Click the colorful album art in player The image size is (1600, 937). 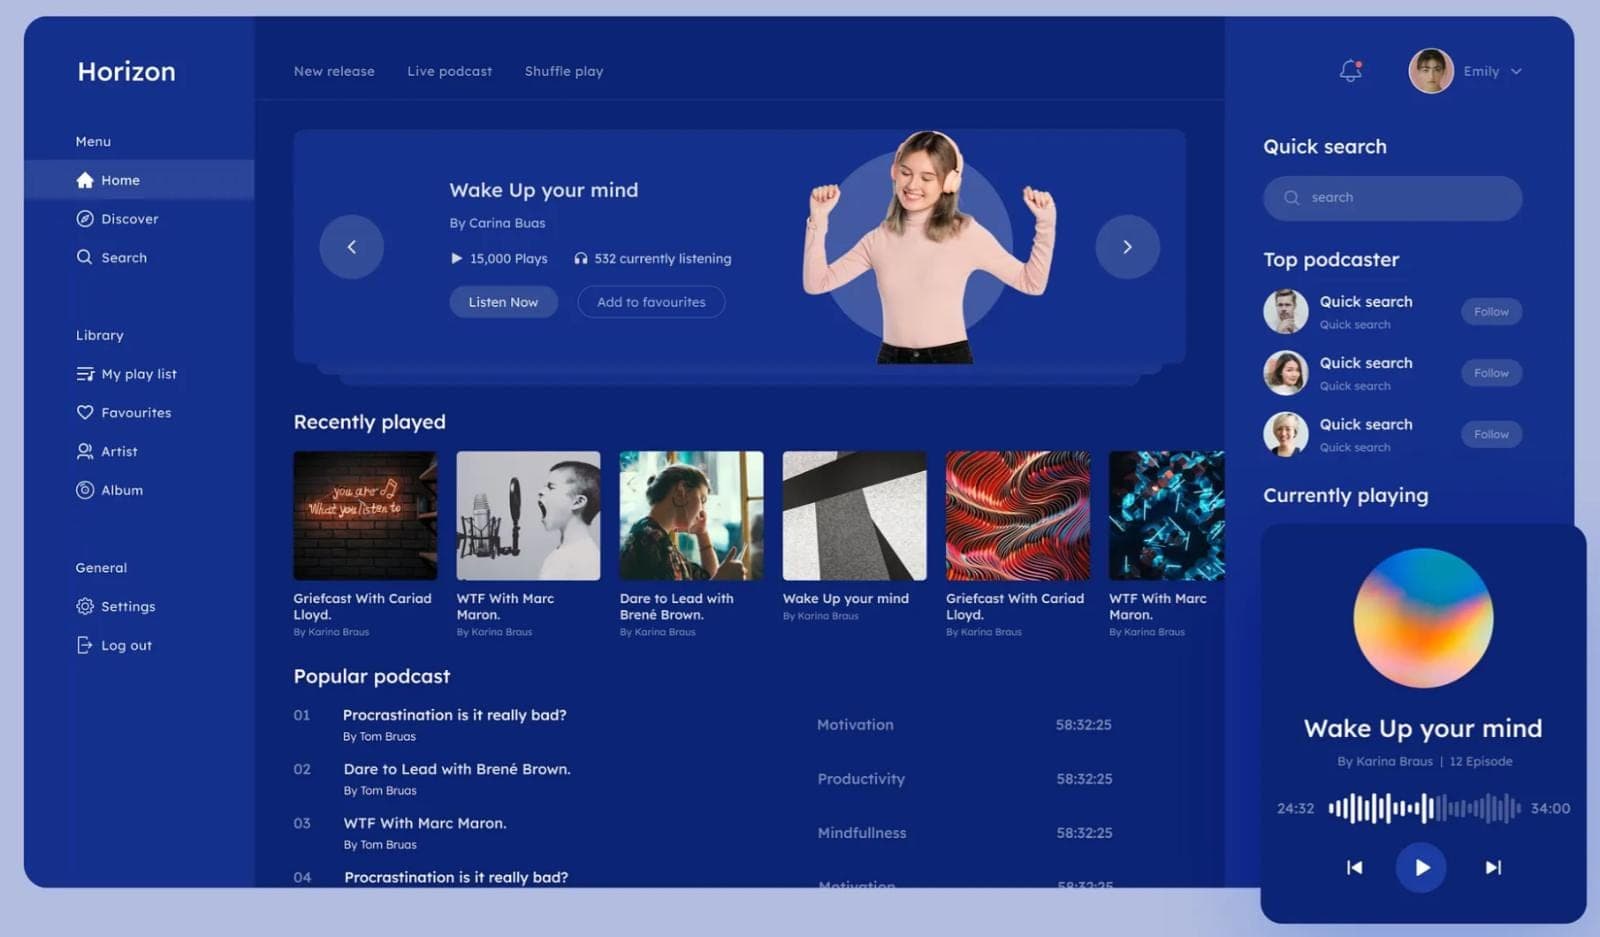point(1423,618)
